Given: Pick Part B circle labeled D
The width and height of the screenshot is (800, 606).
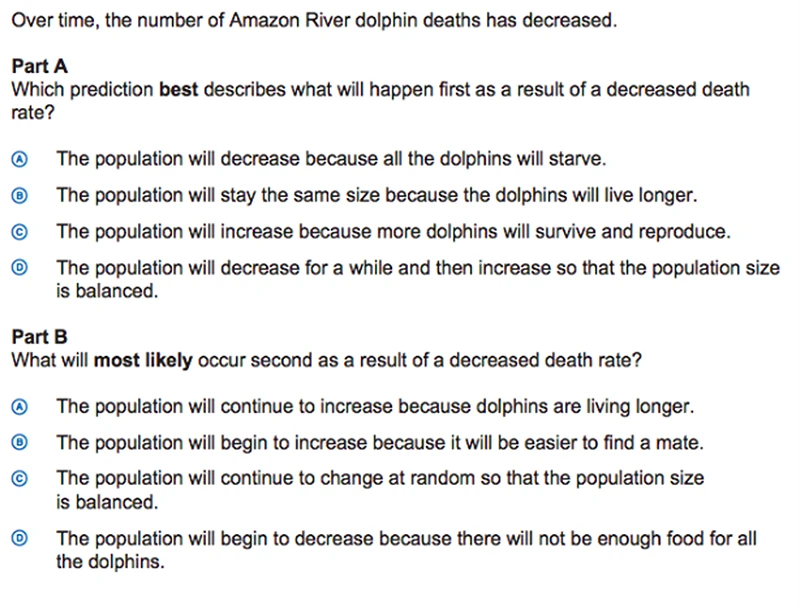Looking at the screenshot, I should pyautogui.click(x=19, y=538).
